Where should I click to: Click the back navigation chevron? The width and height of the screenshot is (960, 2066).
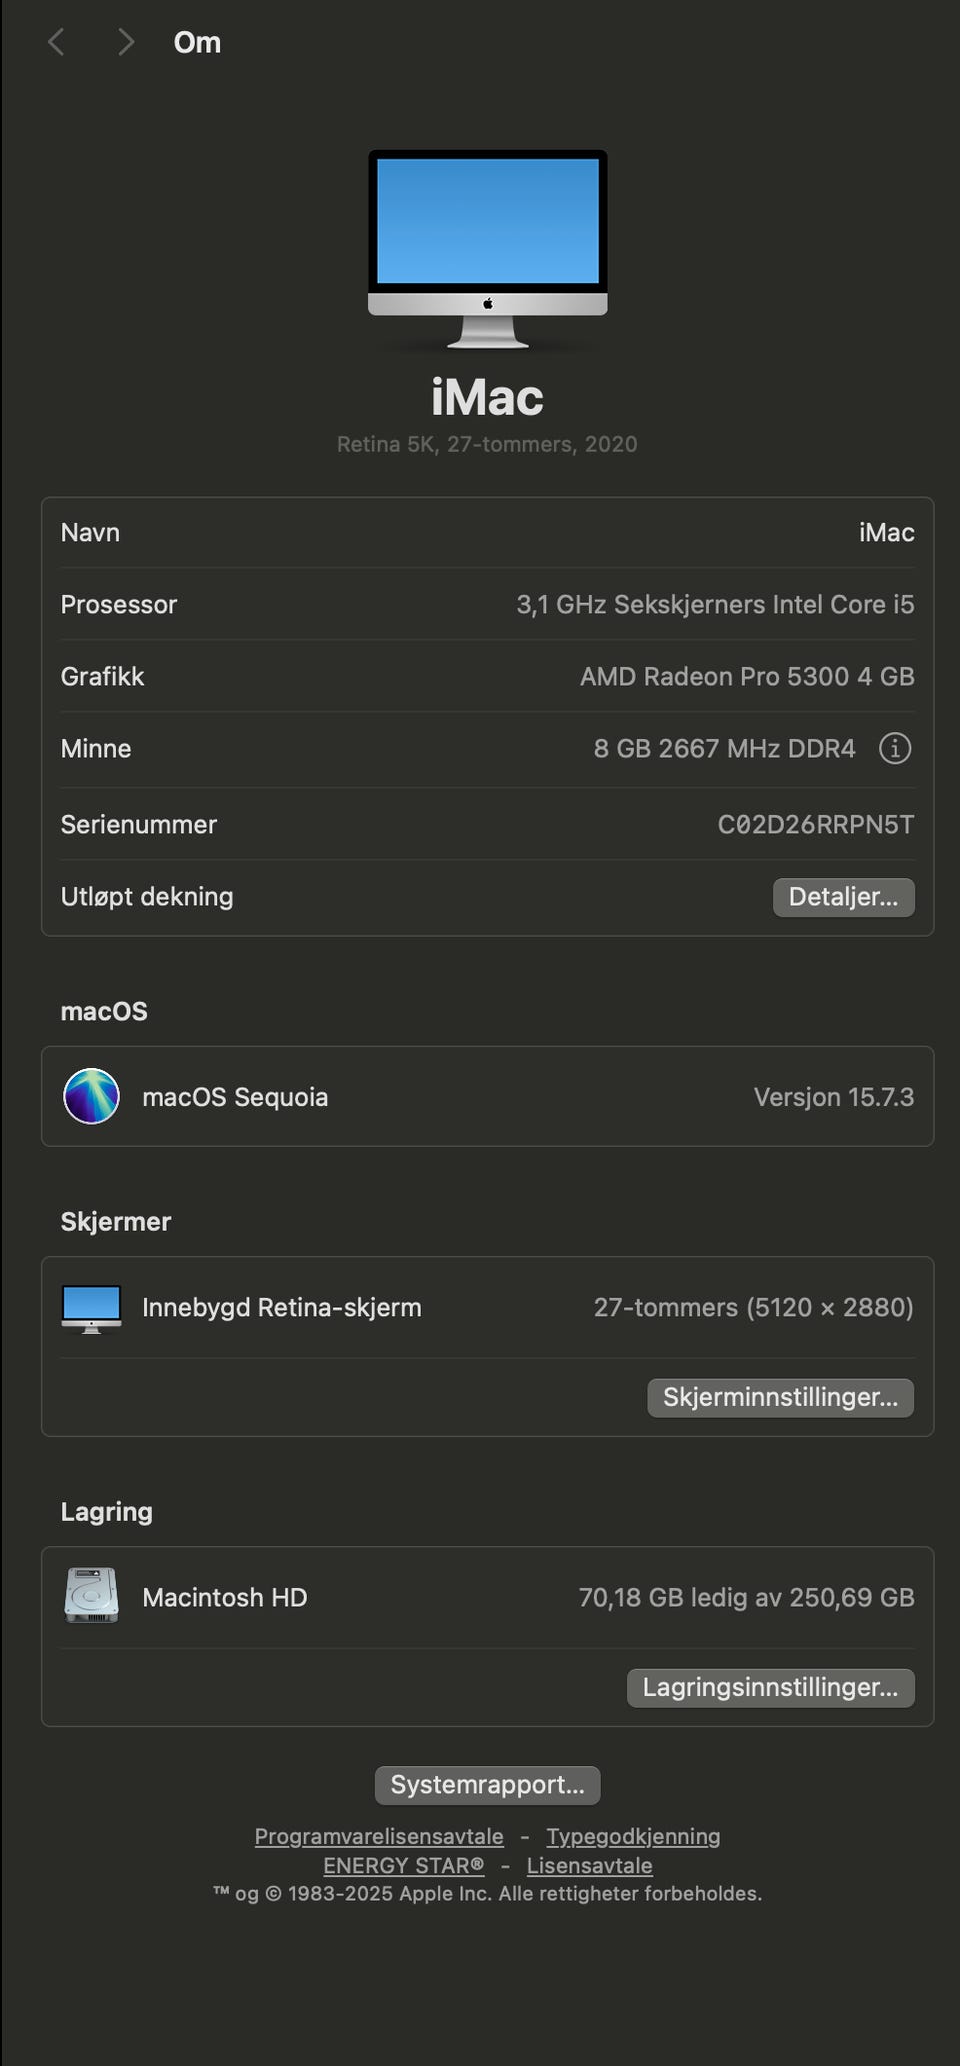(x=57, y=42)
